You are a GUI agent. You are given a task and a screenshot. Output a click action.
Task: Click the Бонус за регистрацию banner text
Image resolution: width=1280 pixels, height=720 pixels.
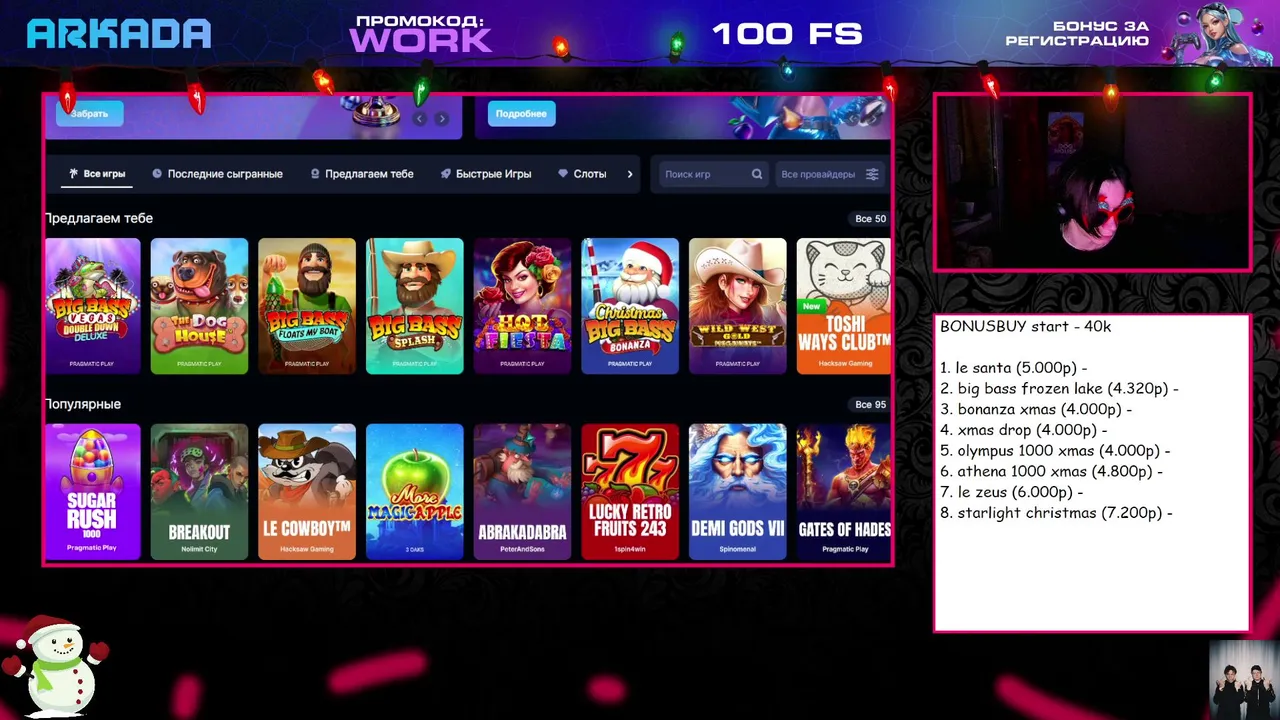point(1077,34)
